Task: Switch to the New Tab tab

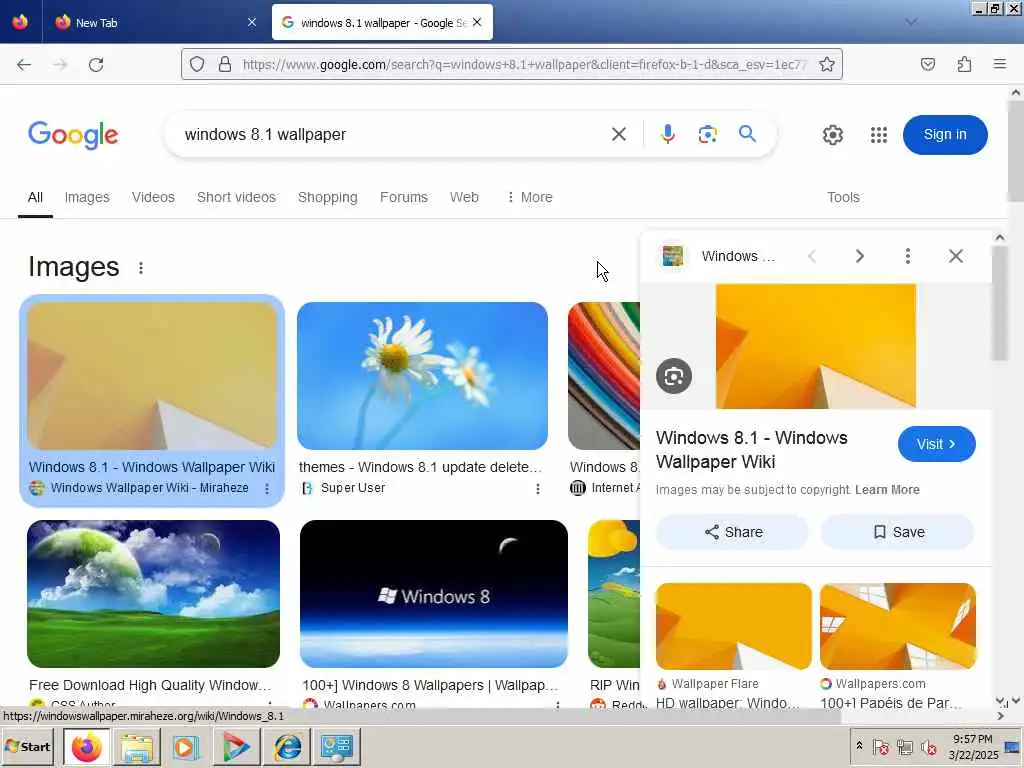Action: (152, 22)
